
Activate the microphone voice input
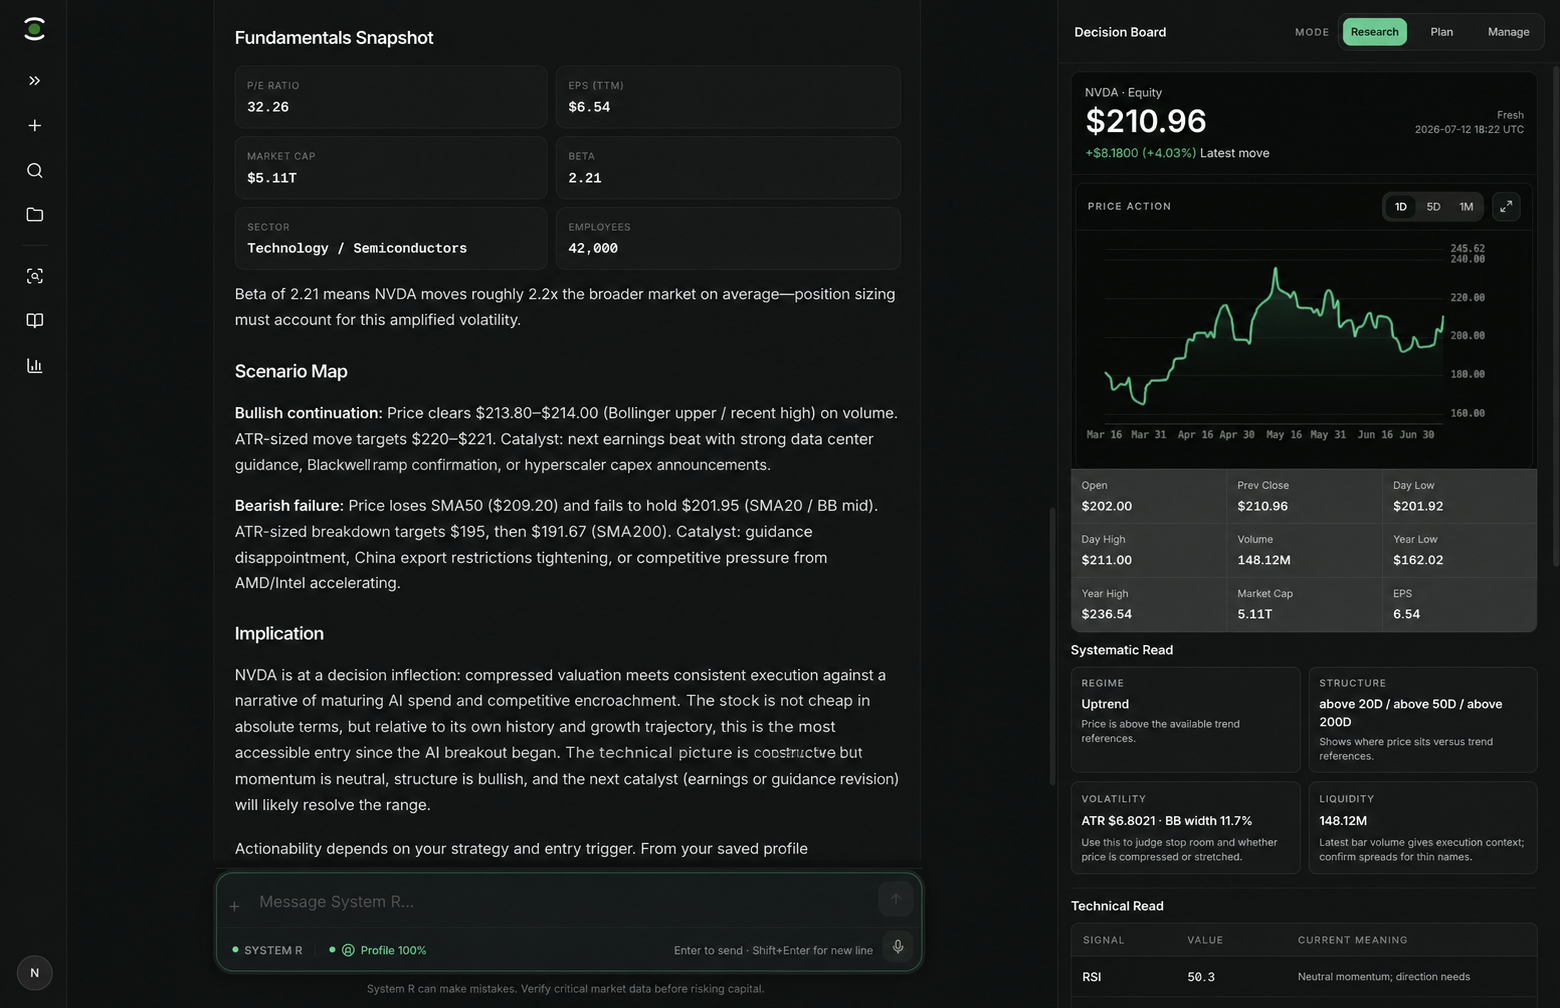point(898,947)
